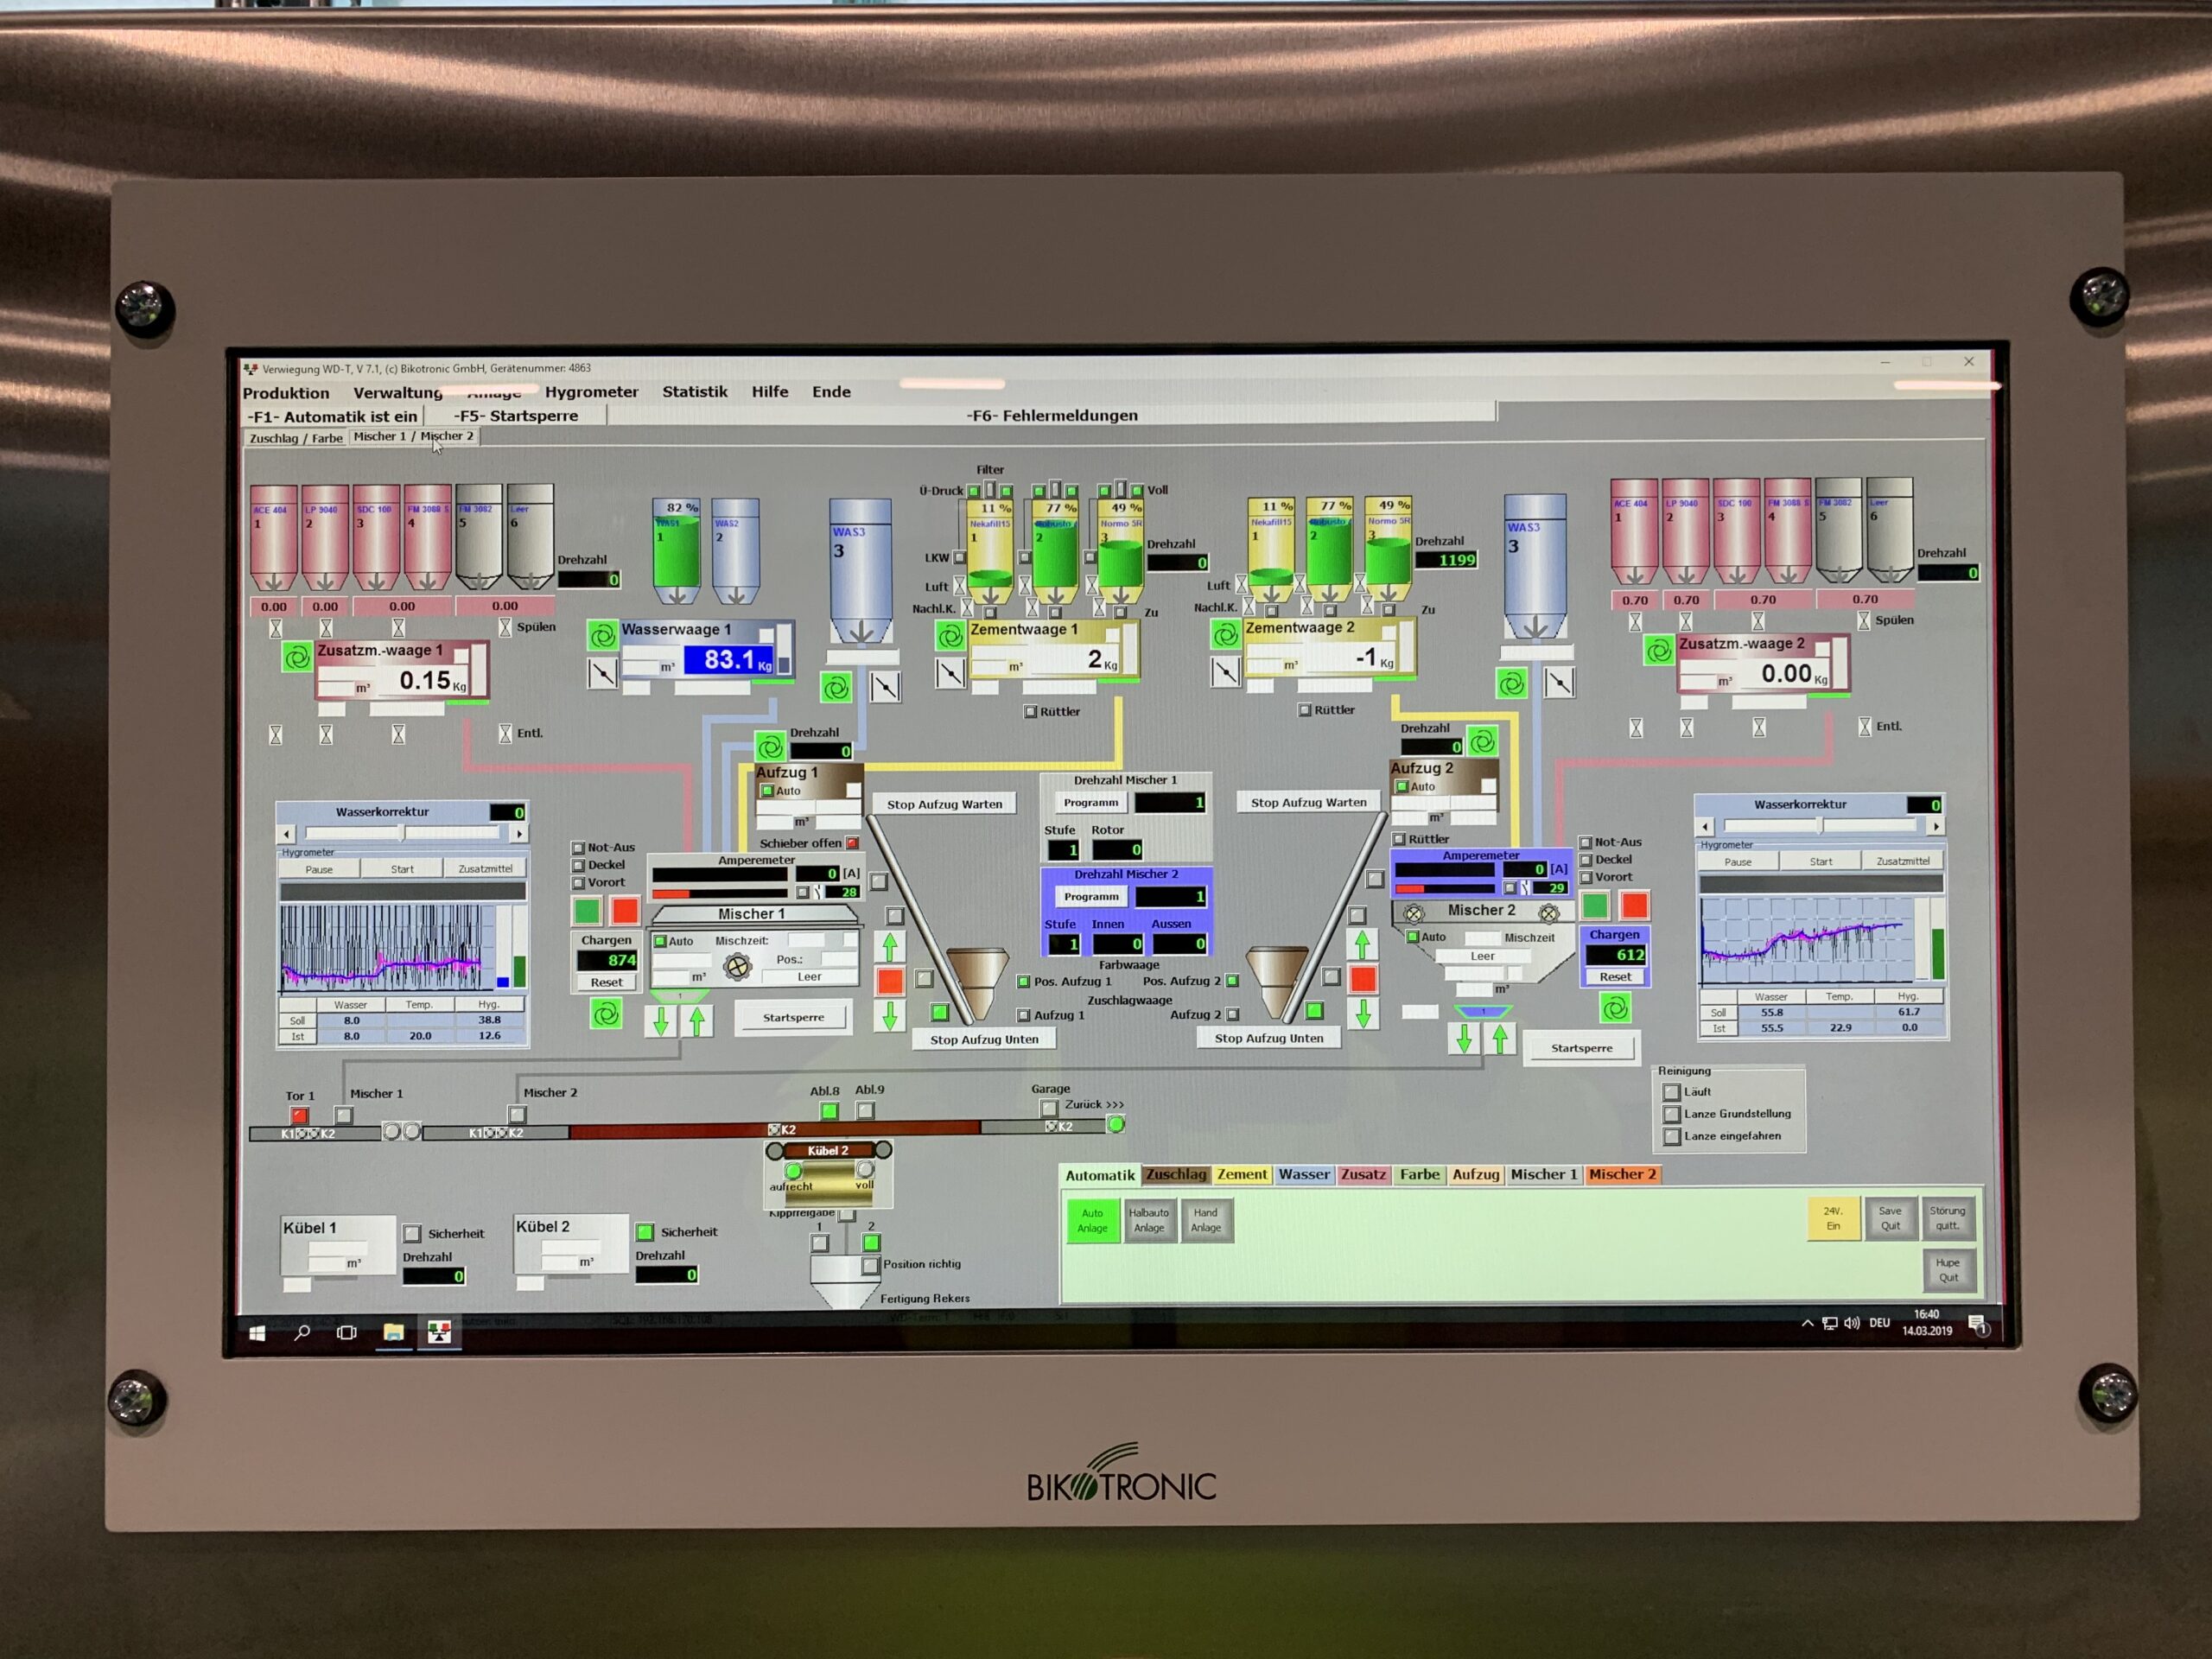The width and height of the screenshot is (2212, 1659).
Task: Toggle the Not-Aus checkbox near Mischer 1
Action: (578, 848)
